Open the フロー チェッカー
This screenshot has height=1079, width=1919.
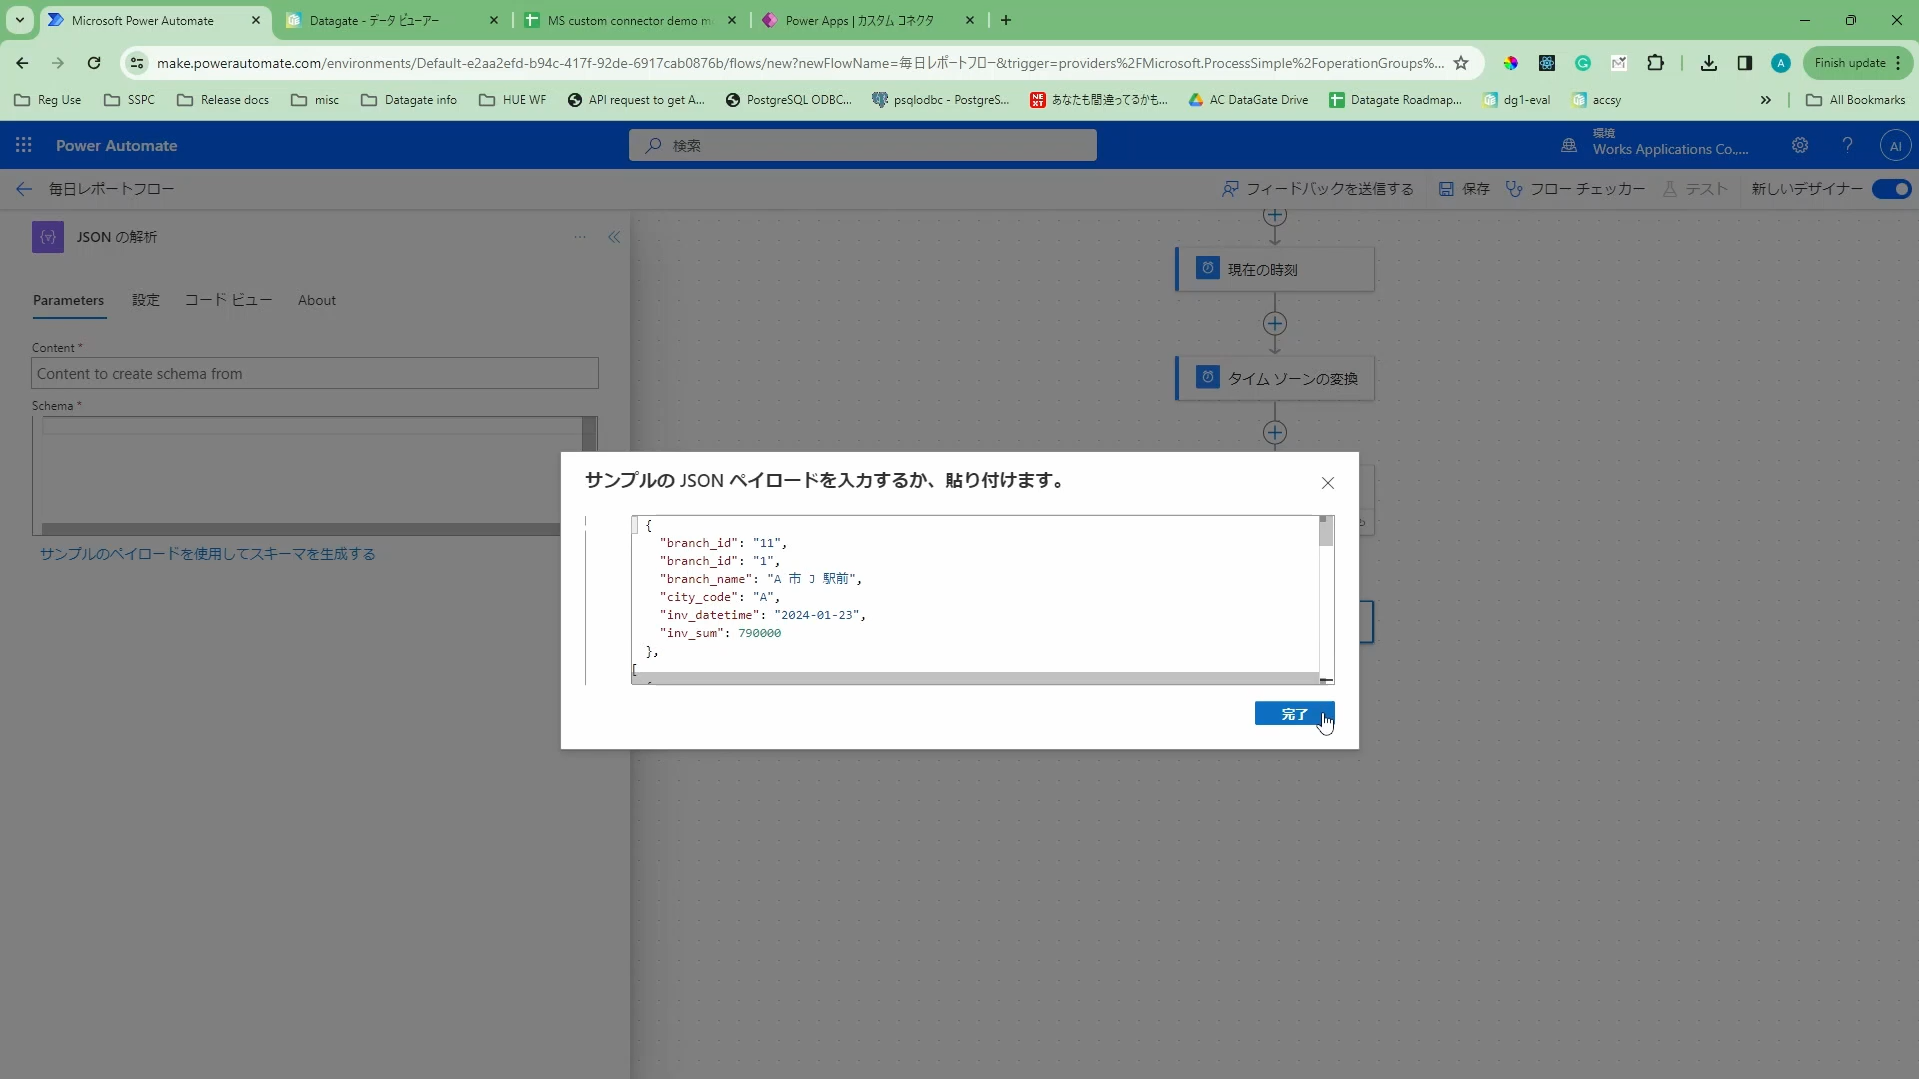[1576, 189]
